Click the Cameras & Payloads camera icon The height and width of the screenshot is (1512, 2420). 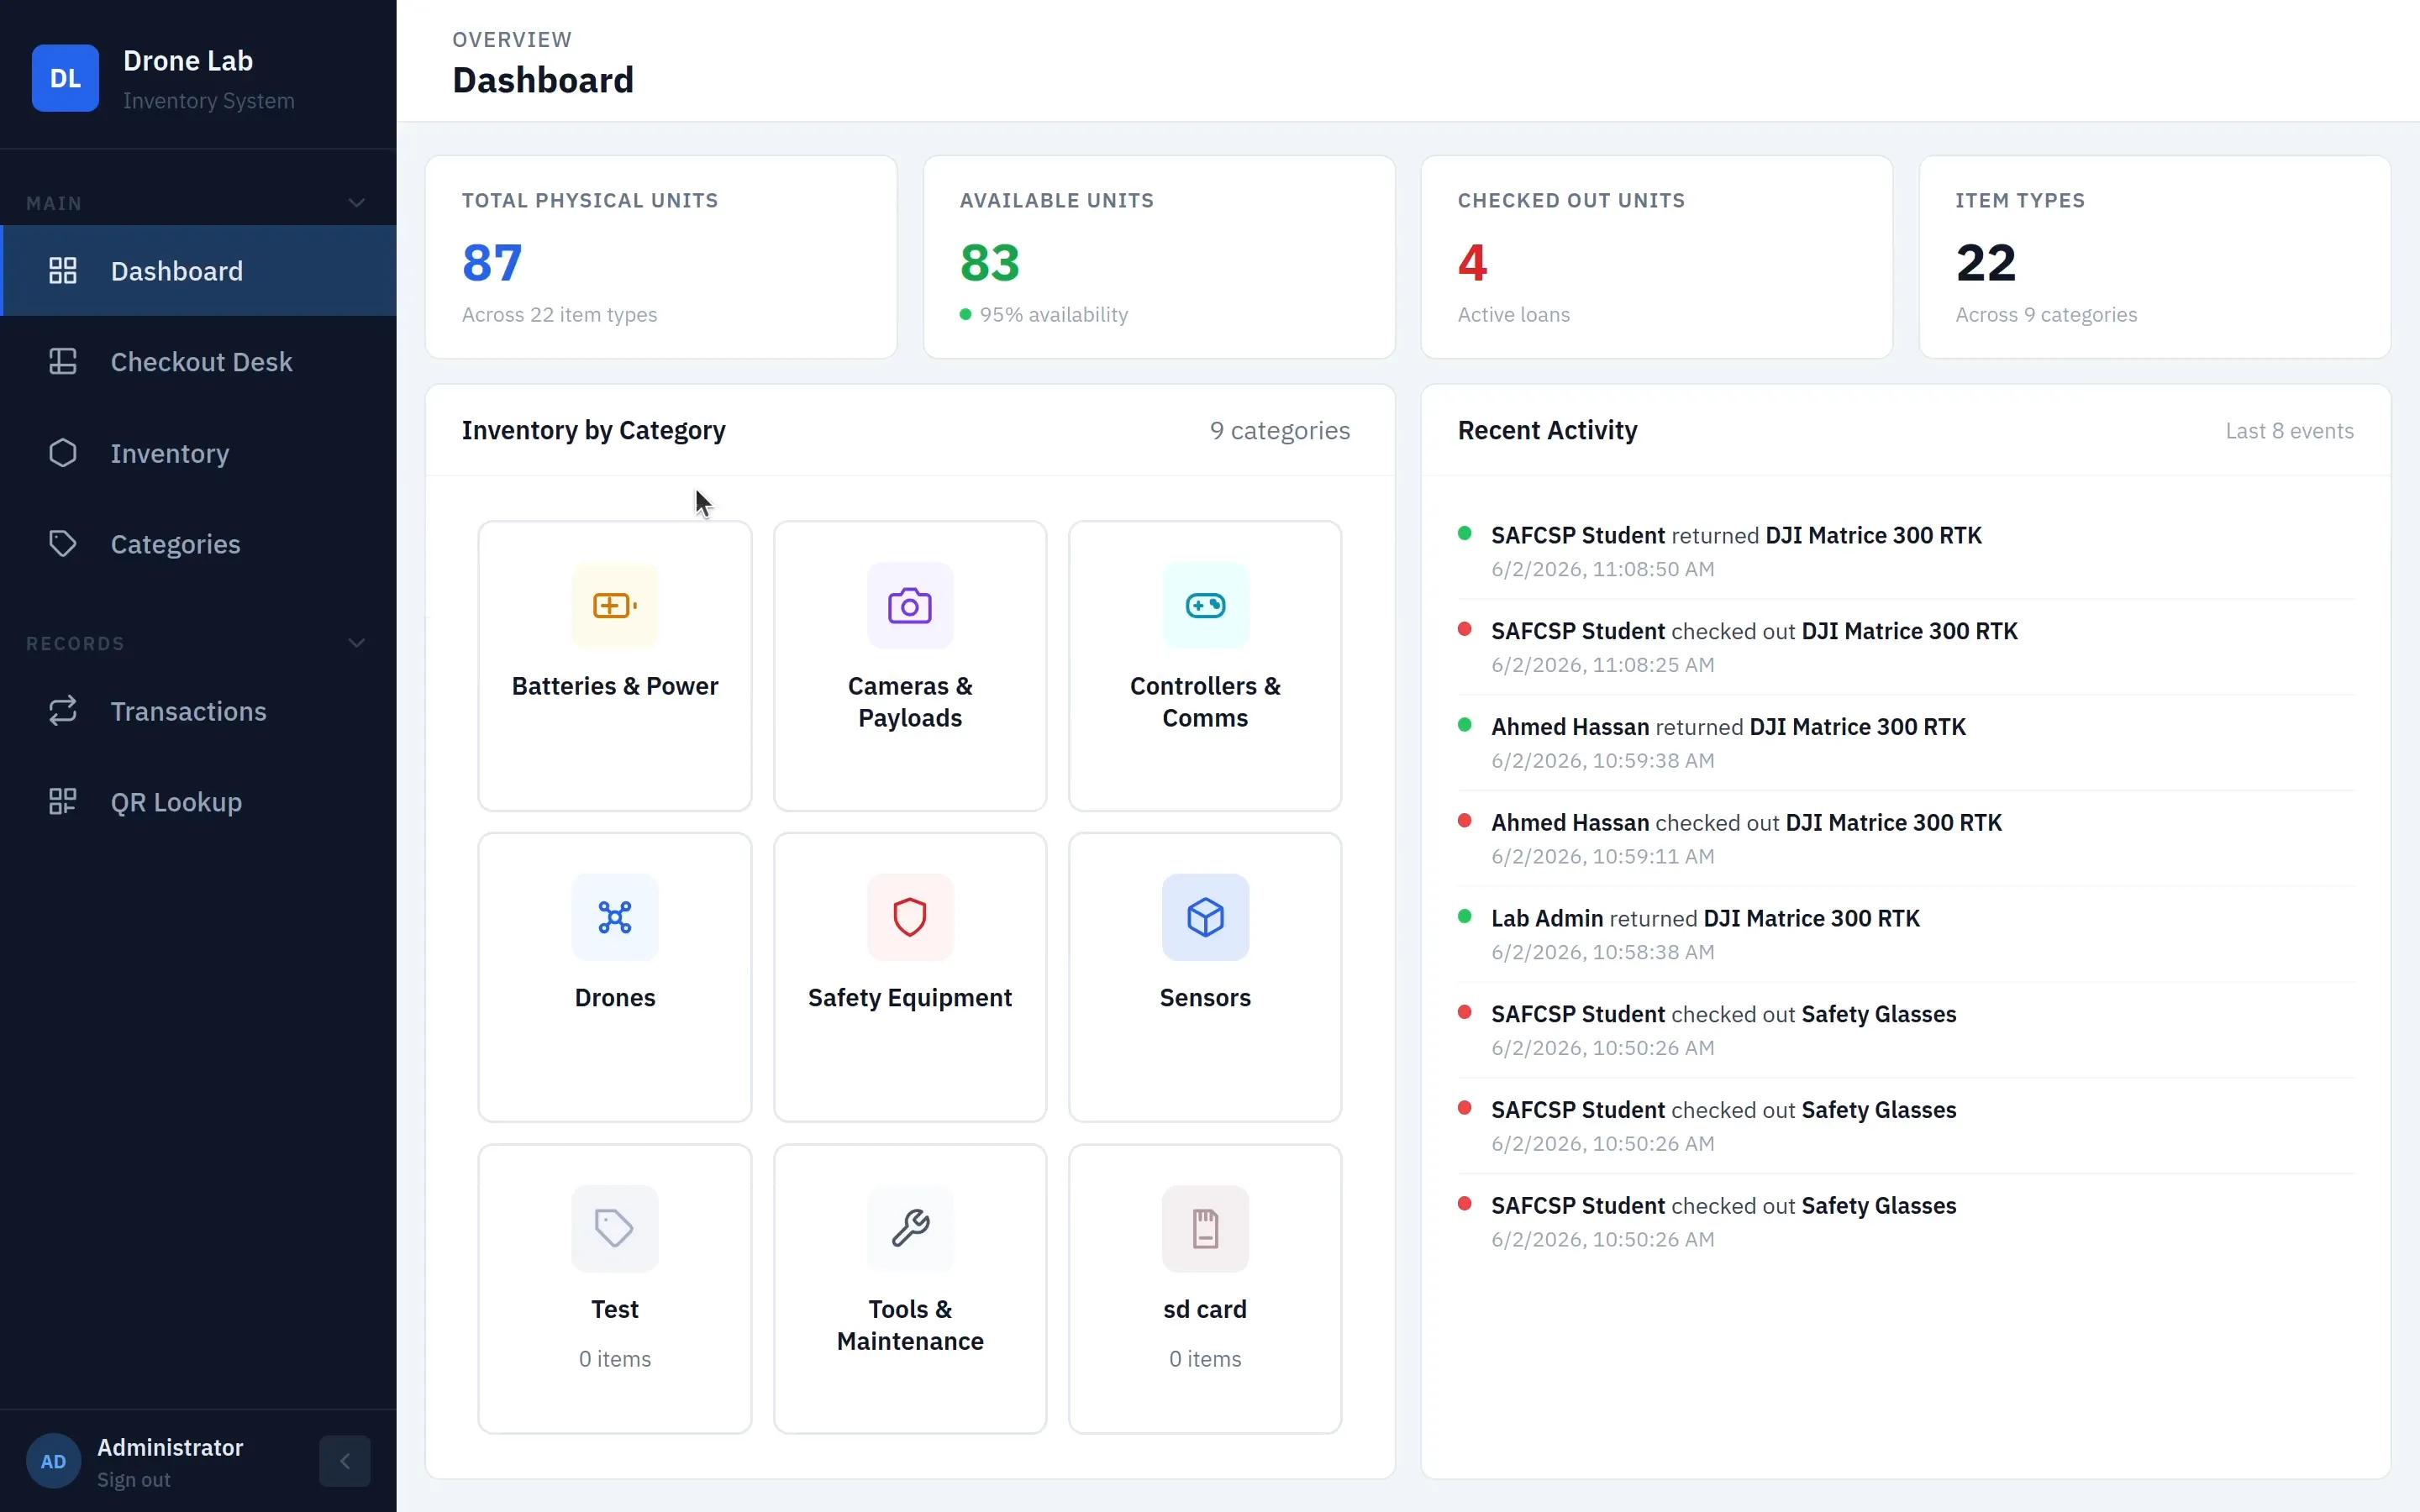tap(910, 606)
